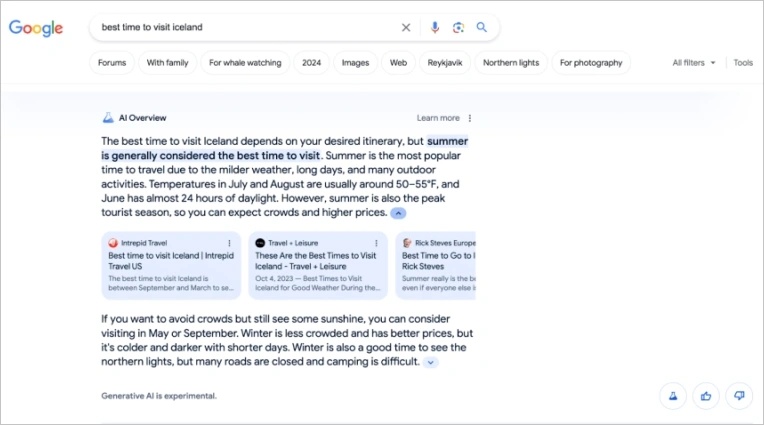Click Search Labs flask button at bottom
Screen dimensions: 764x425
point(673,396)
